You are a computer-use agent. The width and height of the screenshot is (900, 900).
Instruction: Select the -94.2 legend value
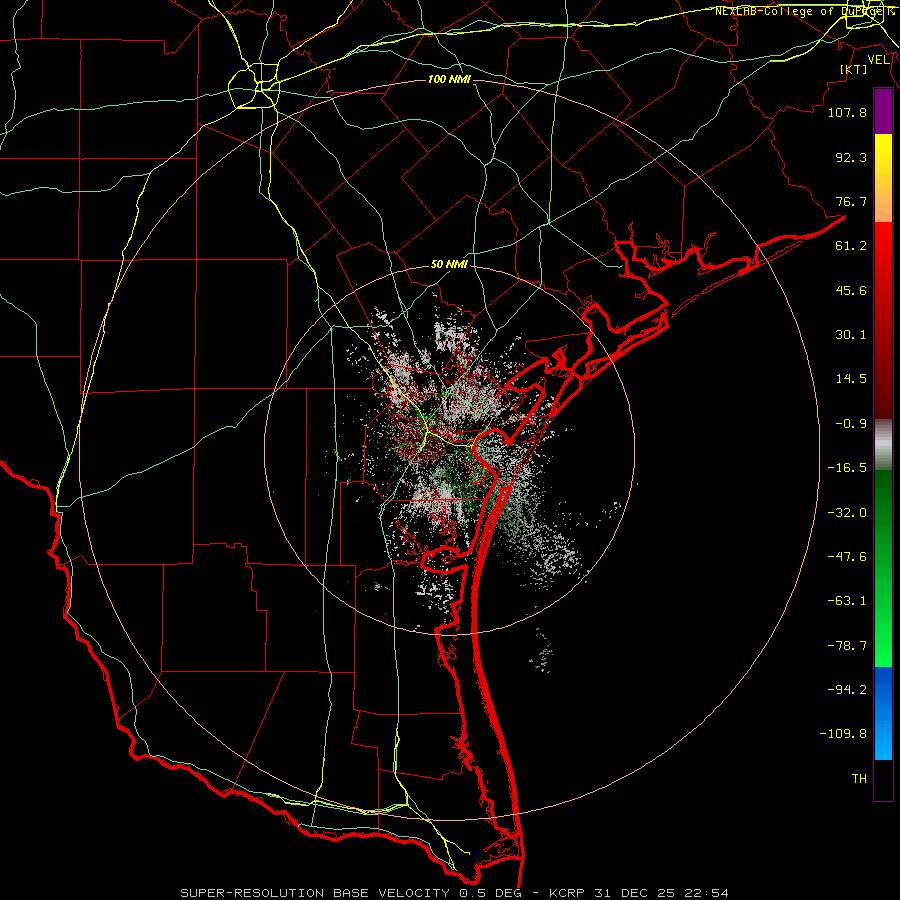tap(847, 689)
